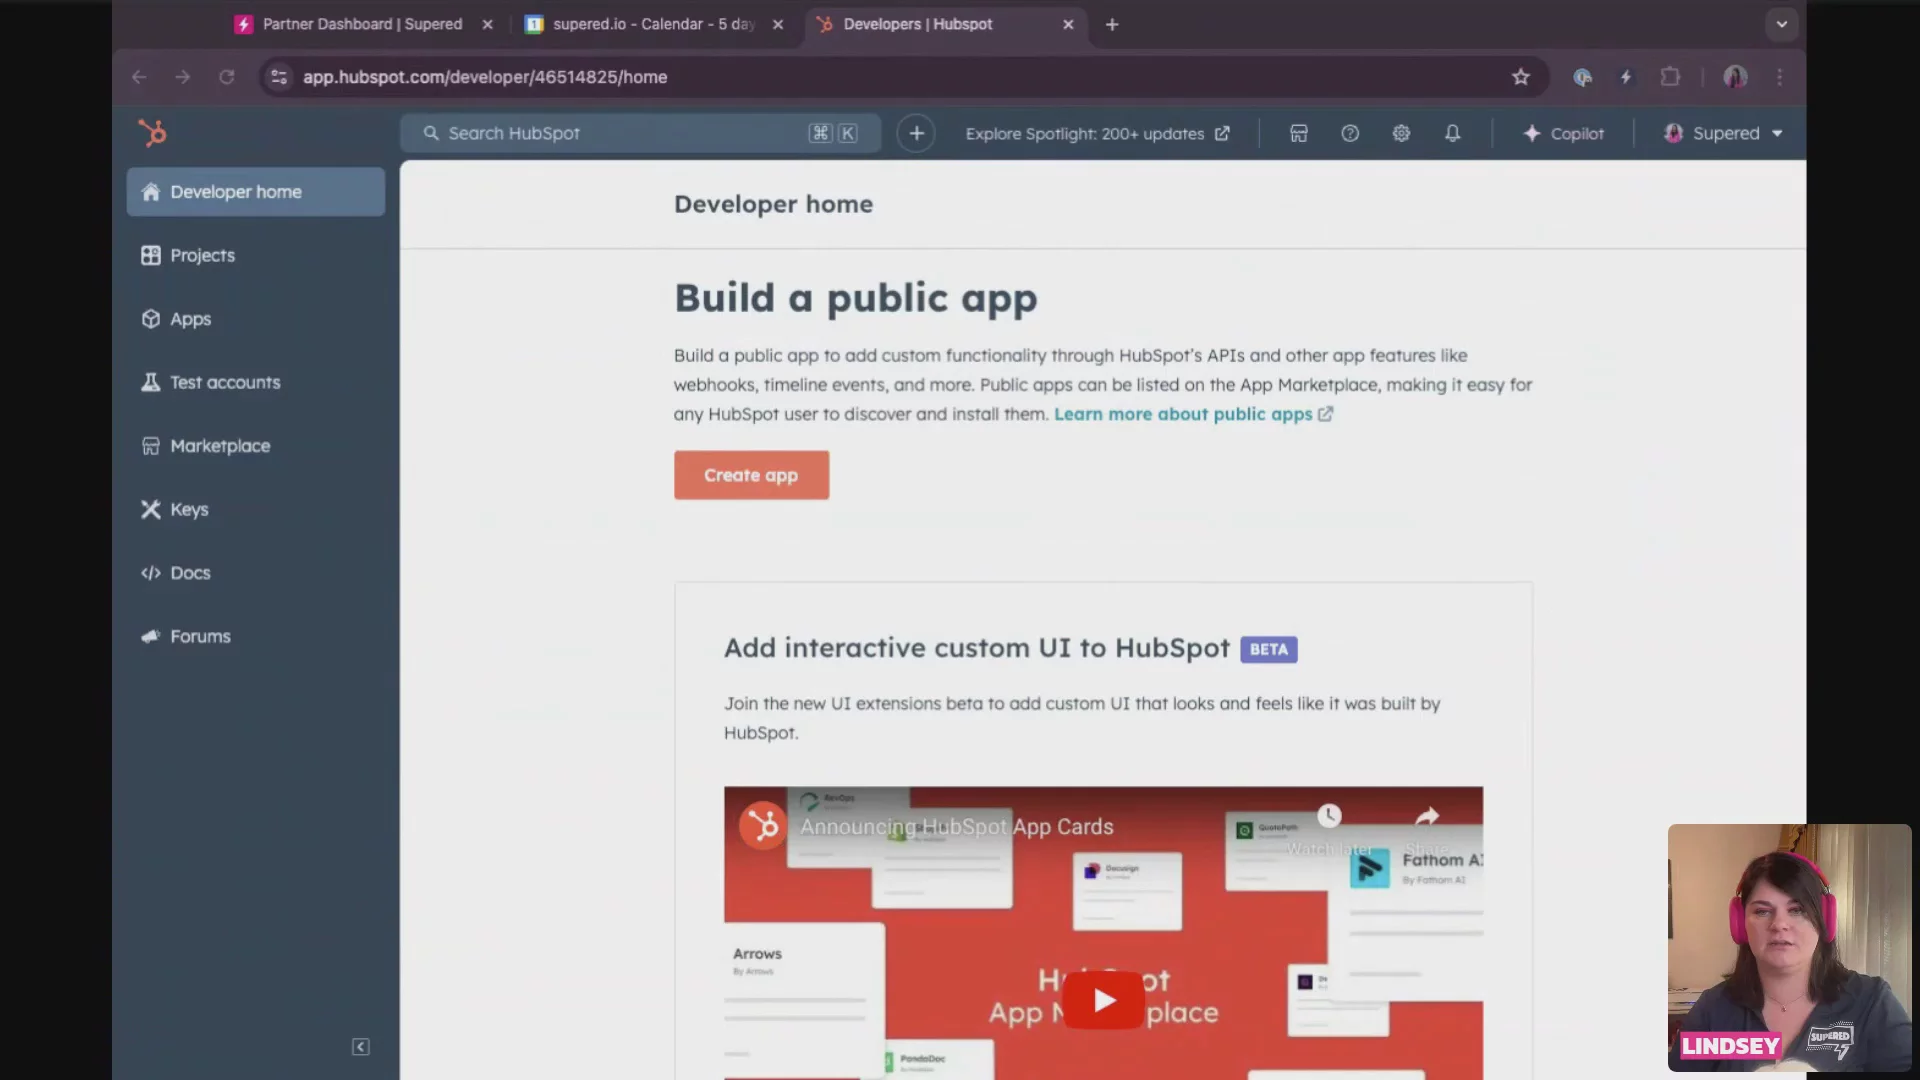Viewport: 1920px width, 1080px height.
Task: Close the supered.io Calendar tab
Action: (778, 24)
